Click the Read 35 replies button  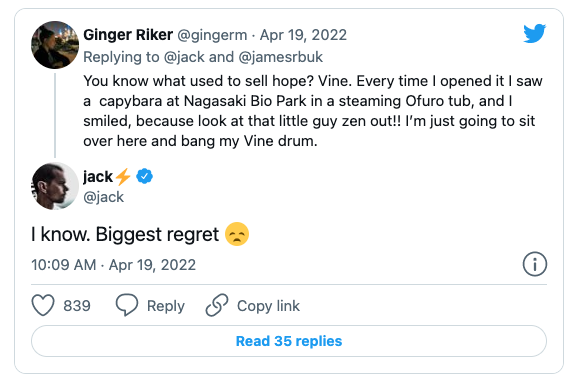(289, 341)
